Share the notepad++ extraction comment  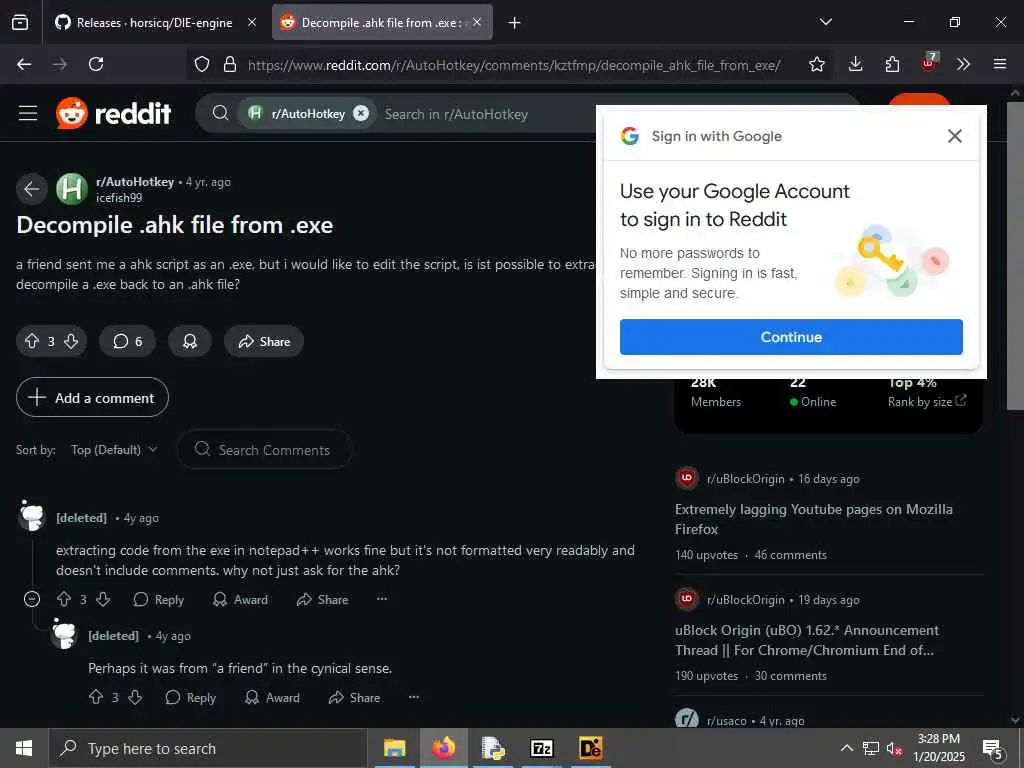[x=323, y=600]
